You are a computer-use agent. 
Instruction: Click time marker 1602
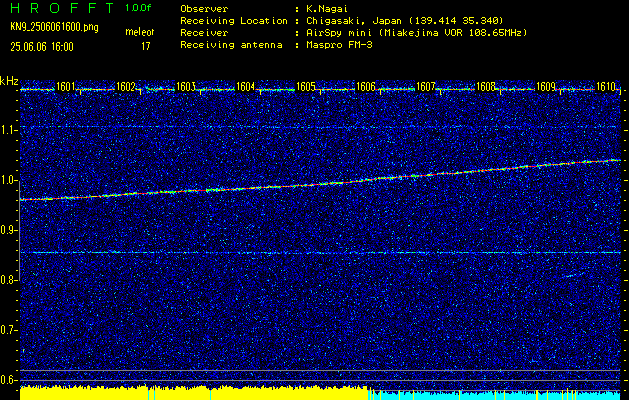click(x=126, y=86)
